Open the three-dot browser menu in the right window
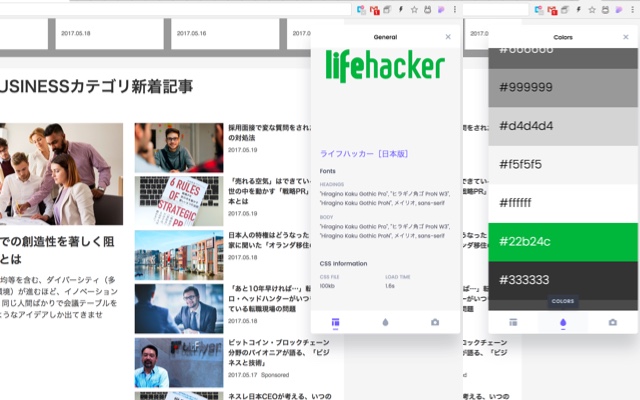Image resolution: width=640 pixels, height=400 pixels. pyautogui.click(x=632, y=9)
